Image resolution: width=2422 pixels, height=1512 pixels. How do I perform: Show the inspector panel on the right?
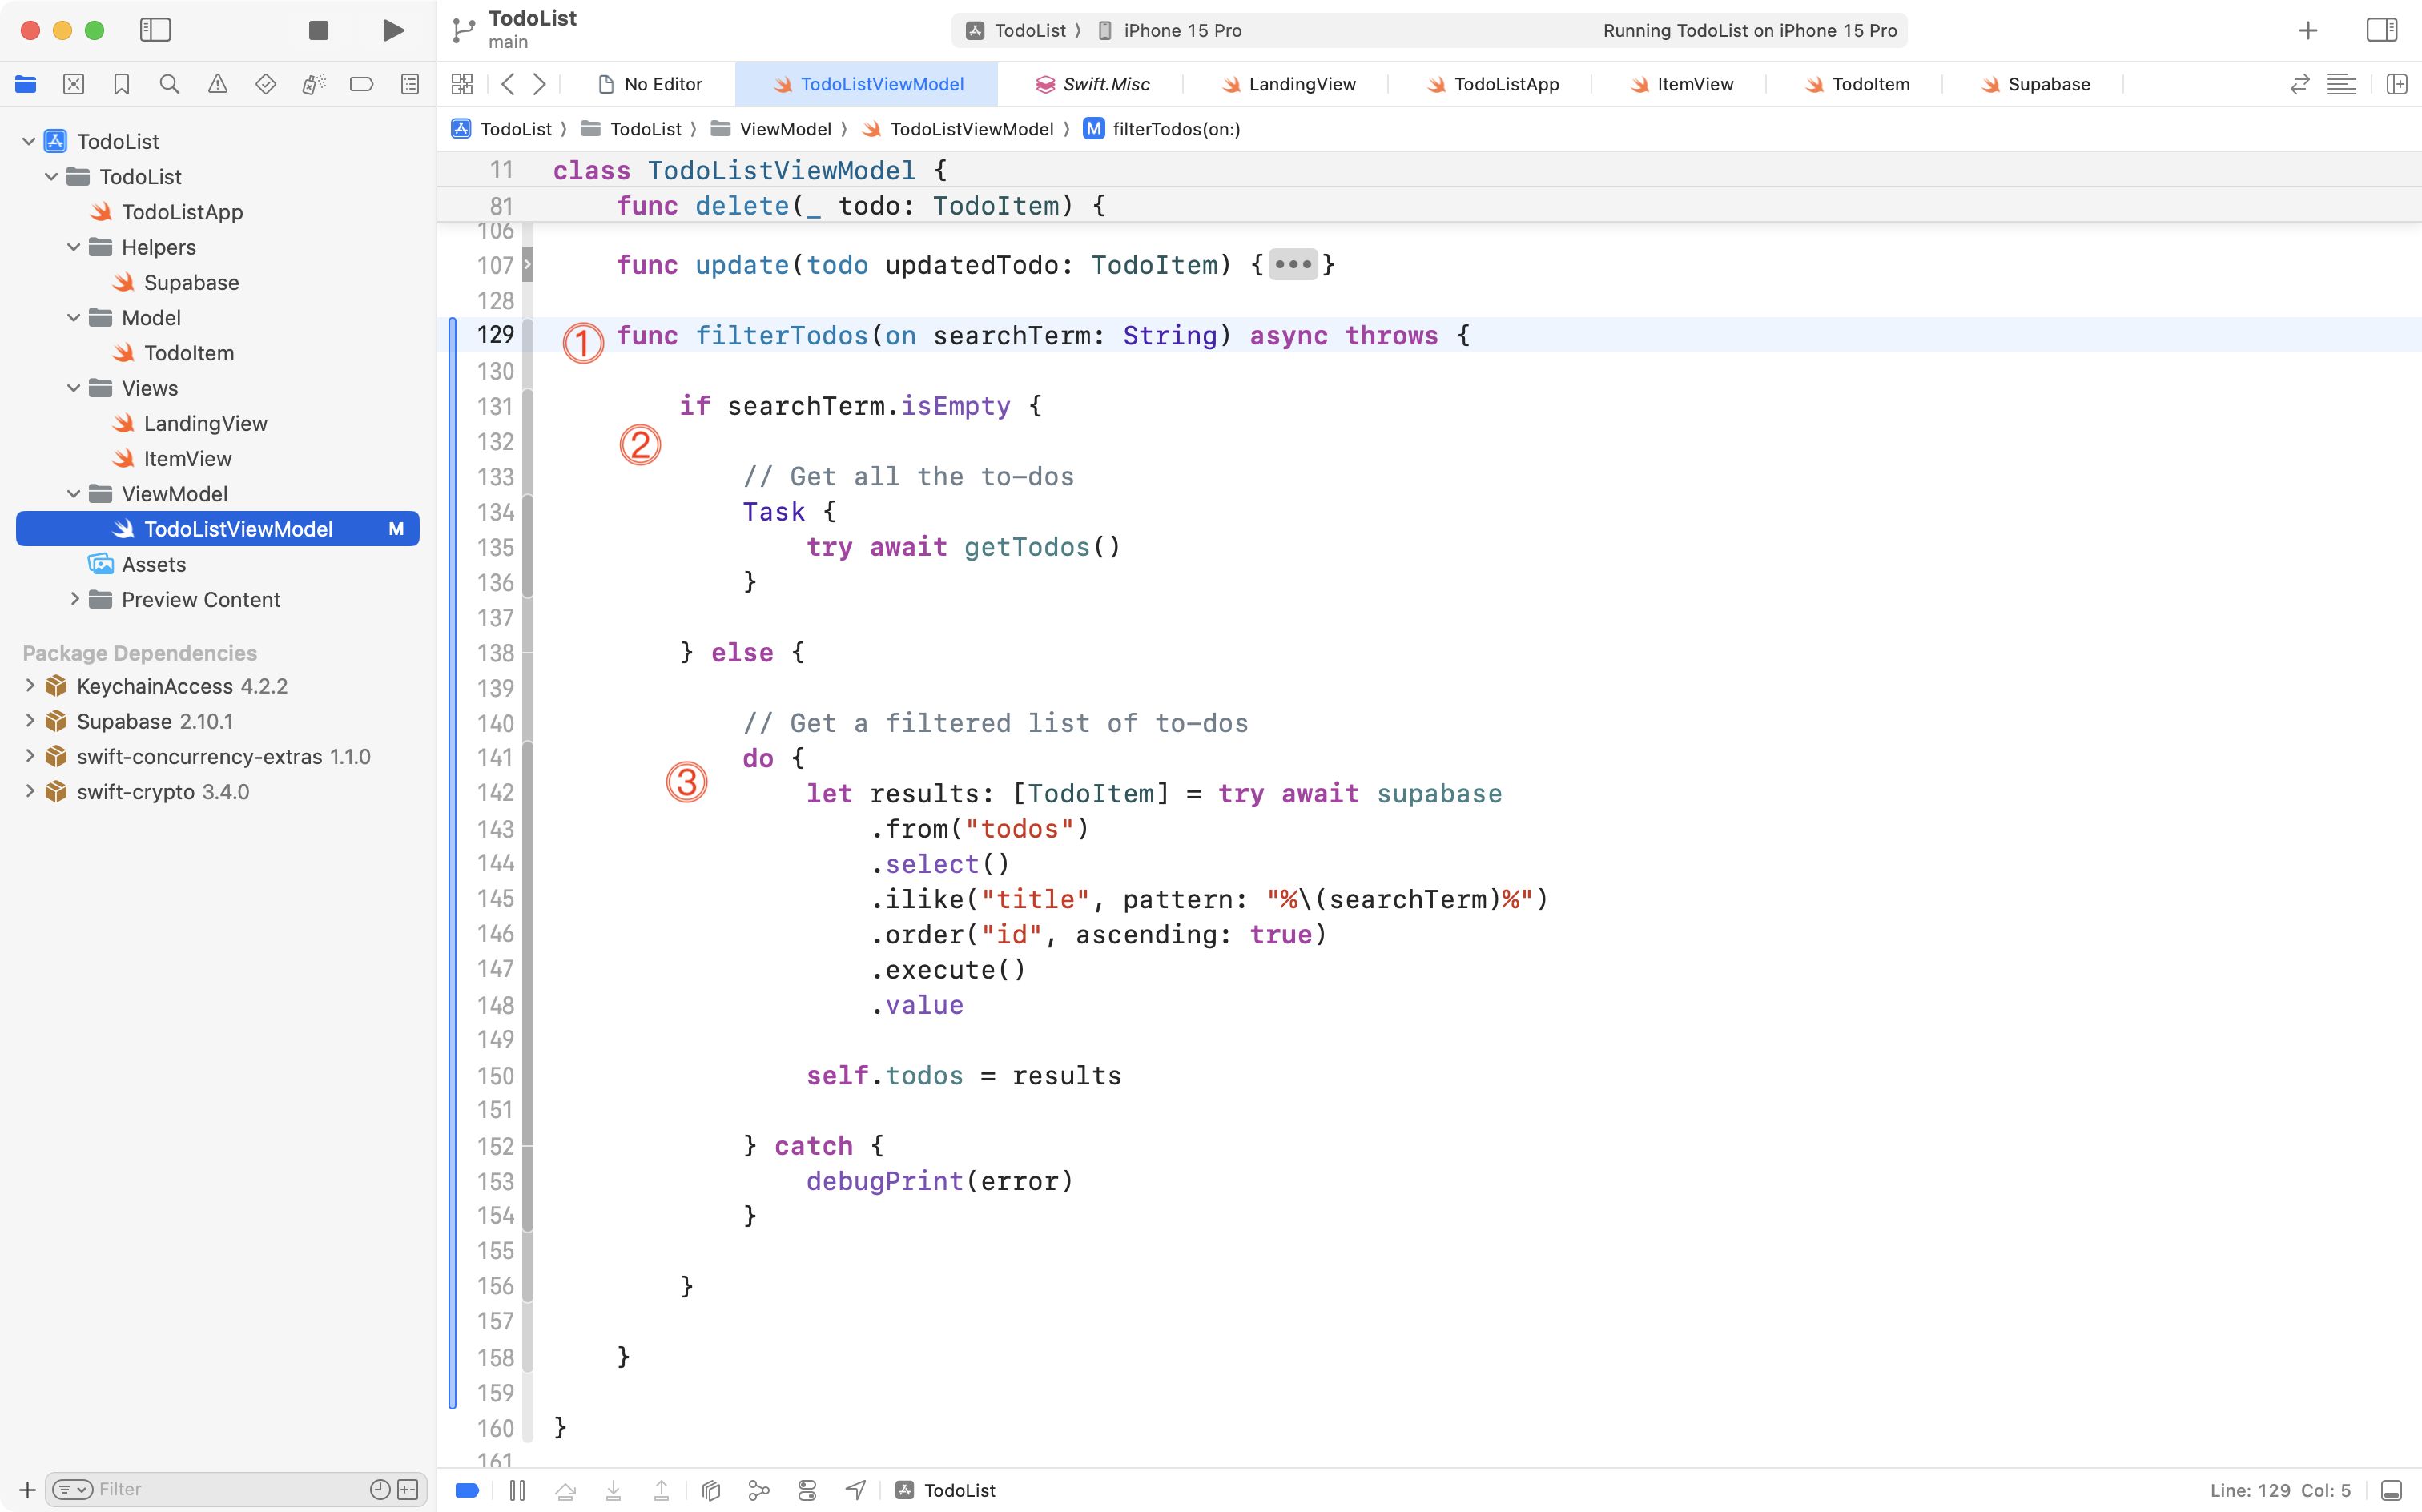[2383, 30]
